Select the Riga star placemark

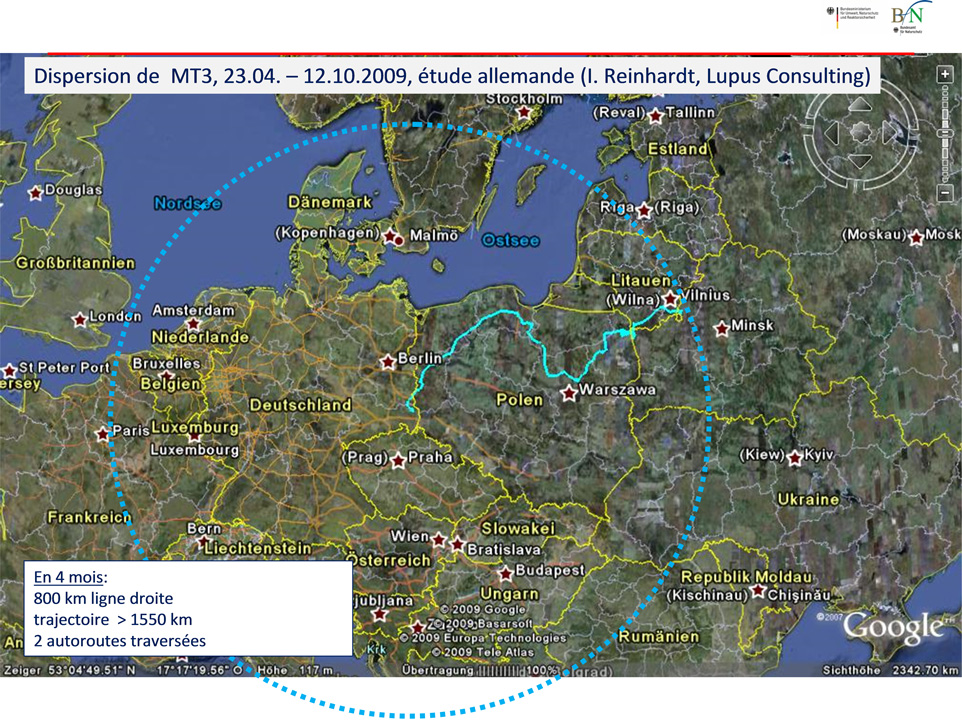644,210
